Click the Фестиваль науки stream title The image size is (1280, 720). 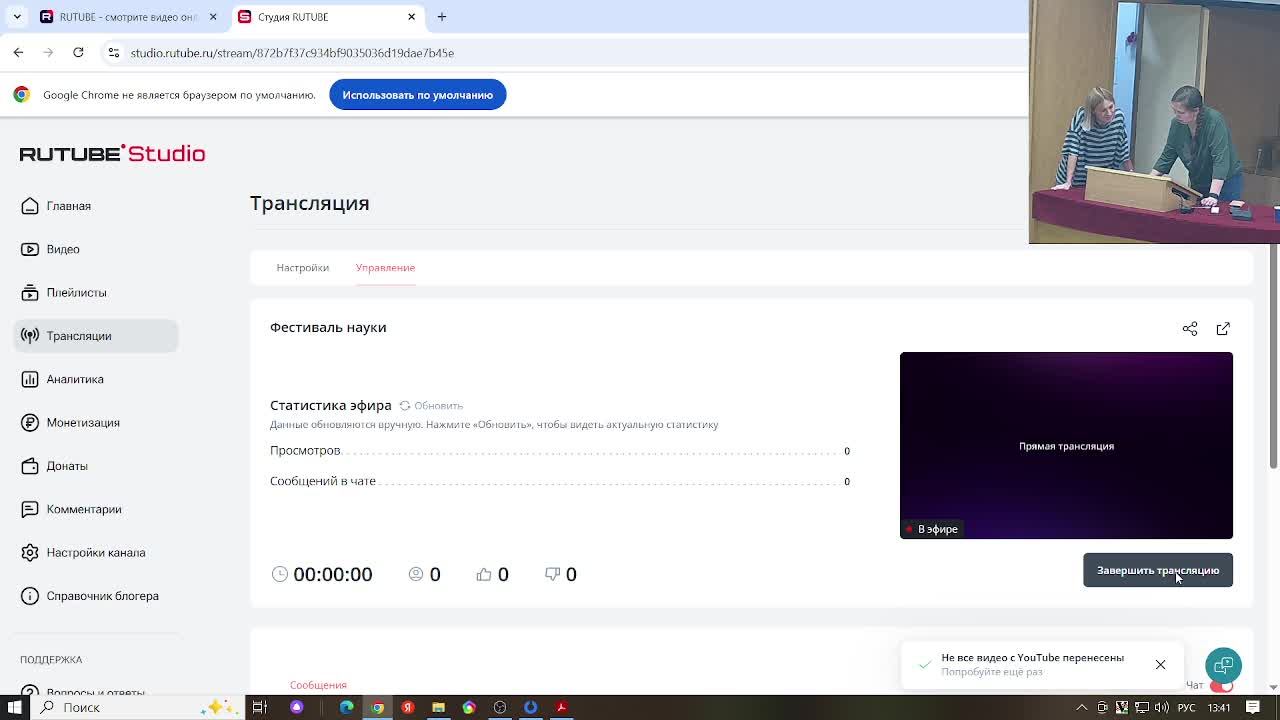point(328,327)
